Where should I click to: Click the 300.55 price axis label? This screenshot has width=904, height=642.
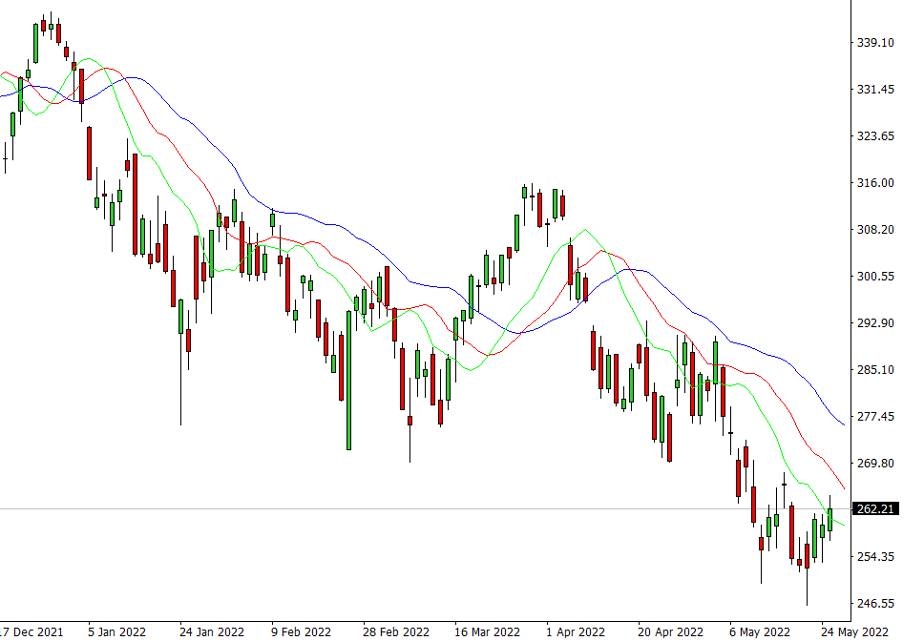click(x=875, y=276)
